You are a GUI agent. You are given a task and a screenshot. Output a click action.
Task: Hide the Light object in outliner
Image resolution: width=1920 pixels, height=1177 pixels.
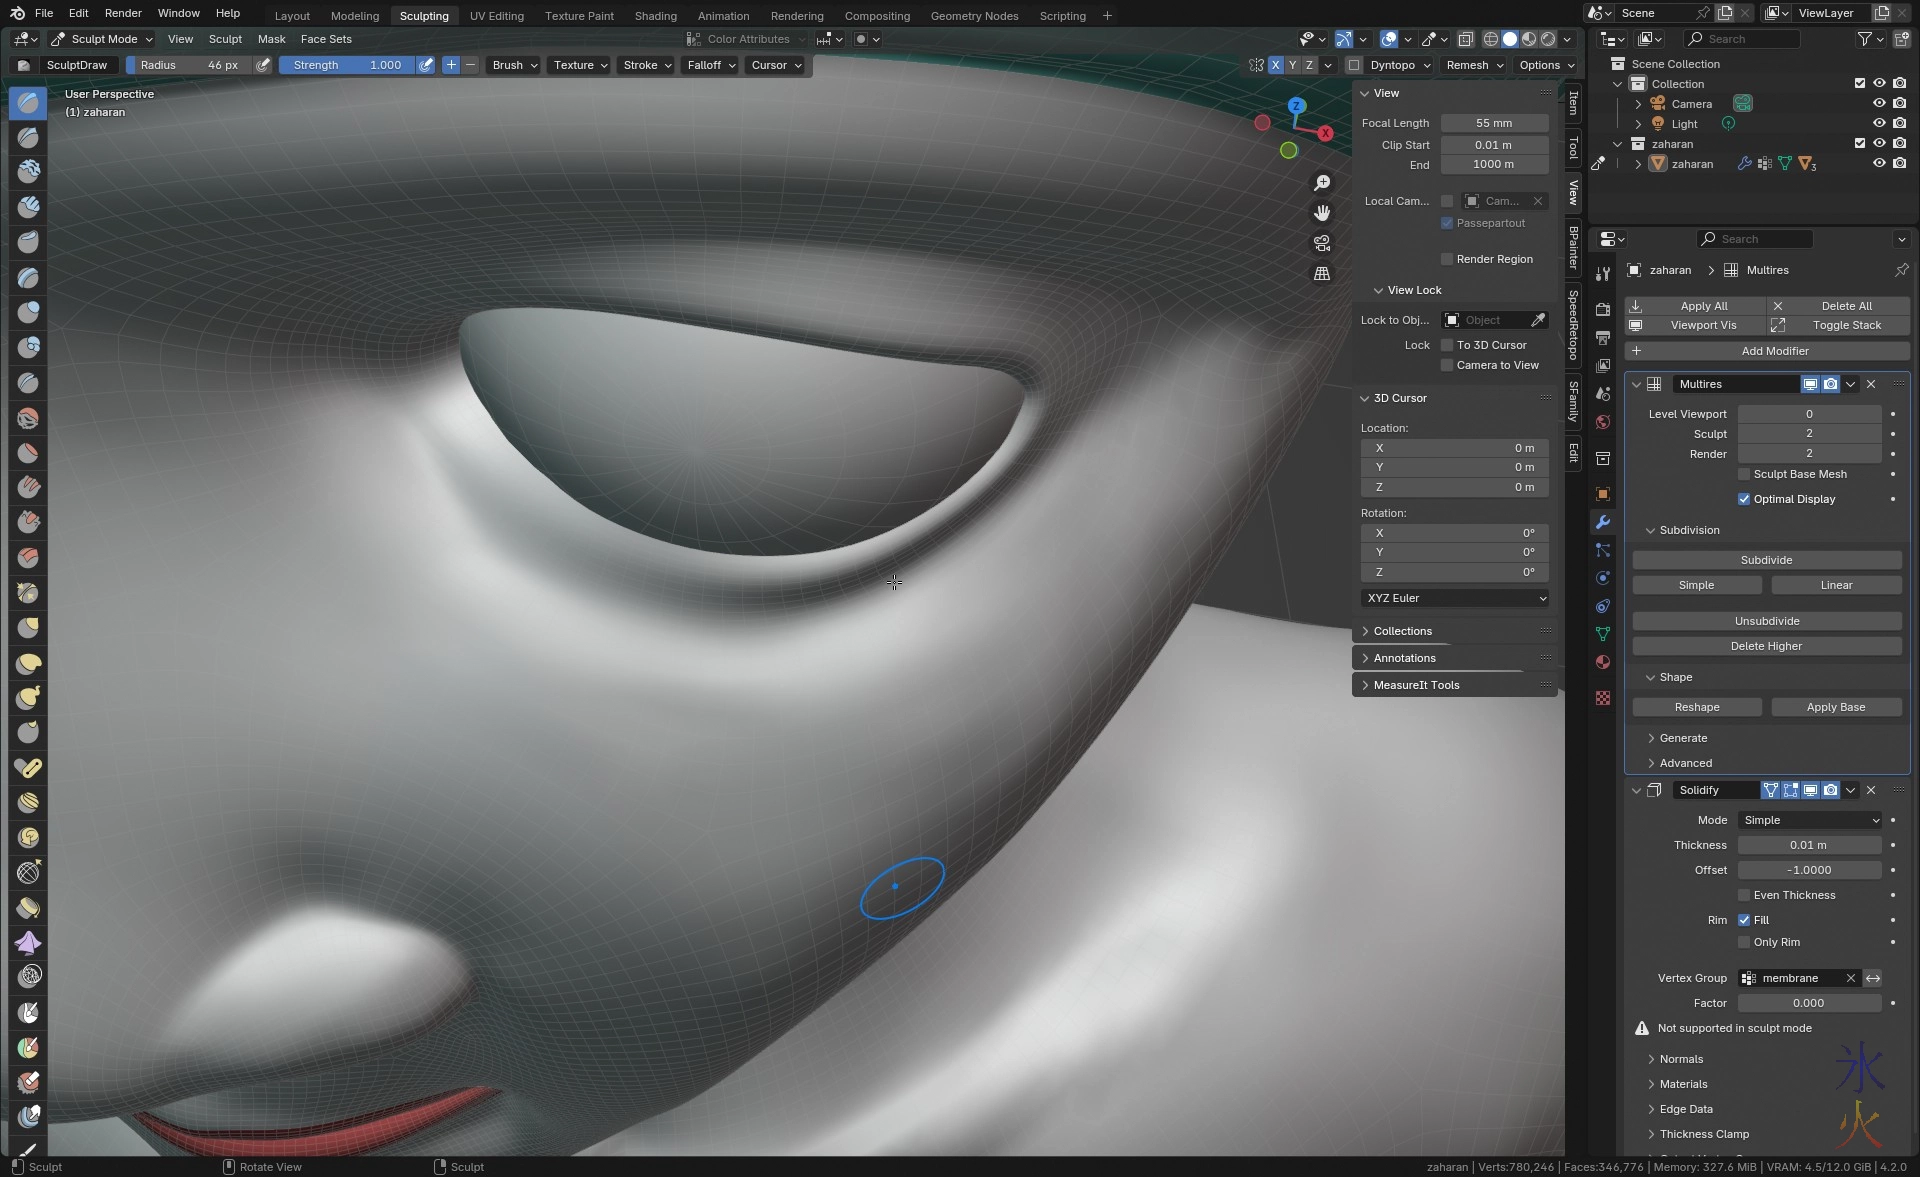(1879, 124)
